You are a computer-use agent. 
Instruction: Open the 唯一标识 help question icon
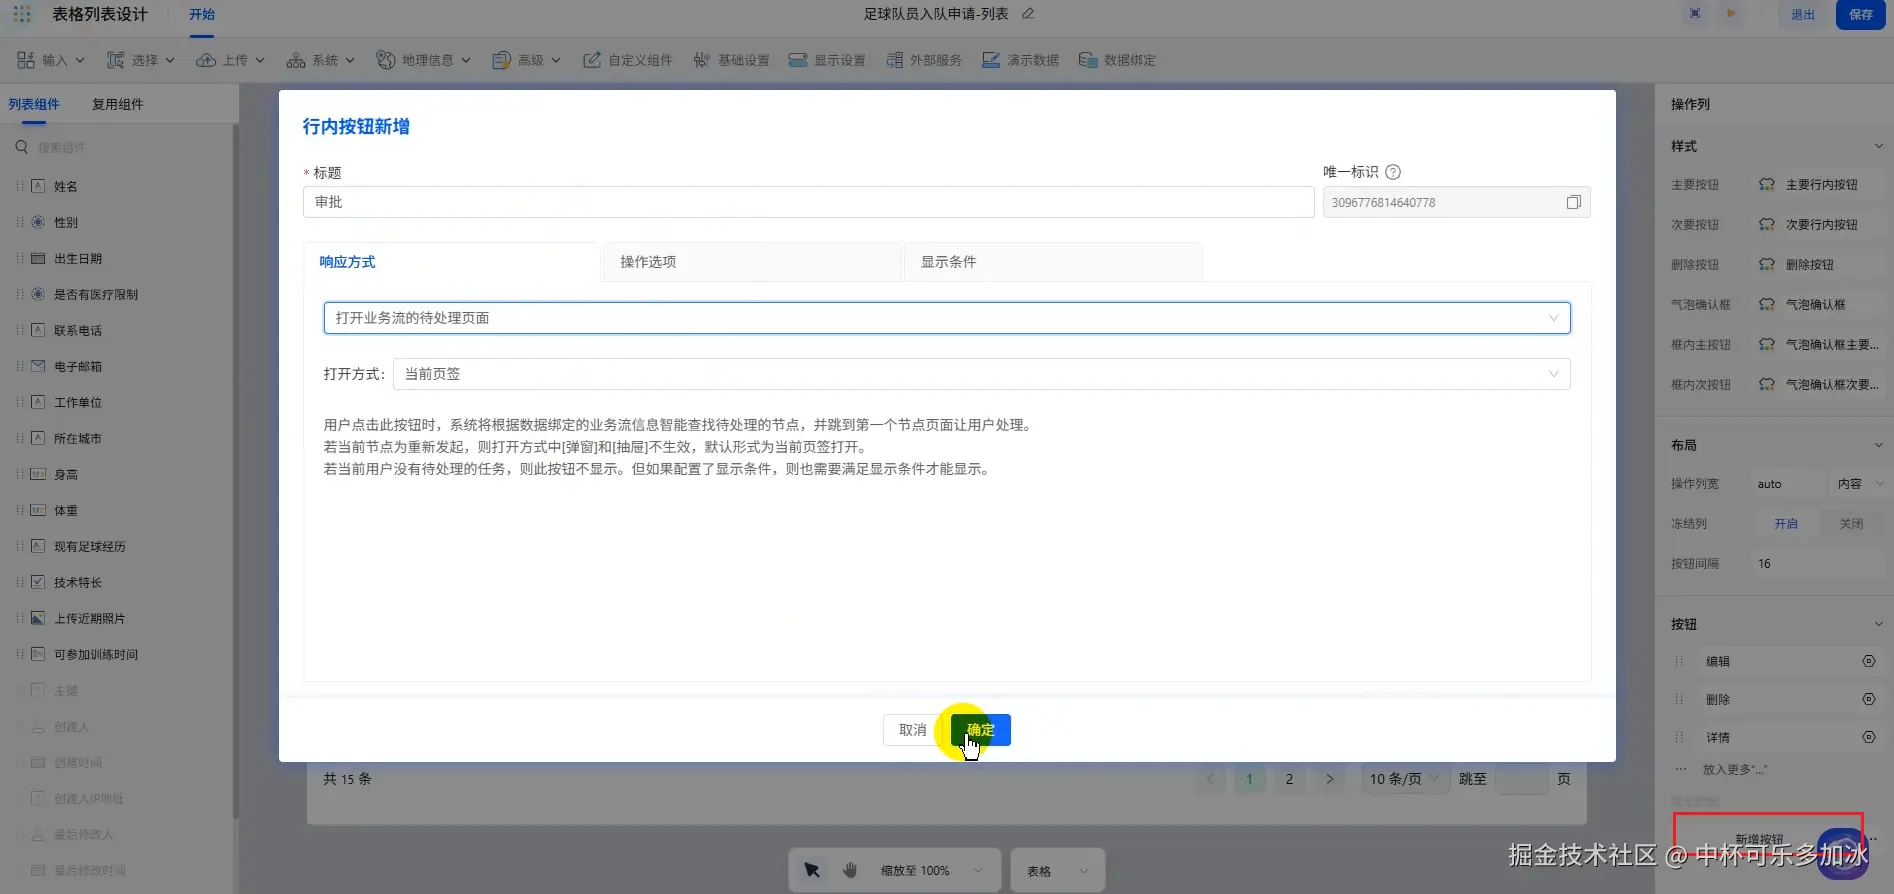click(x=1393, y=172)
